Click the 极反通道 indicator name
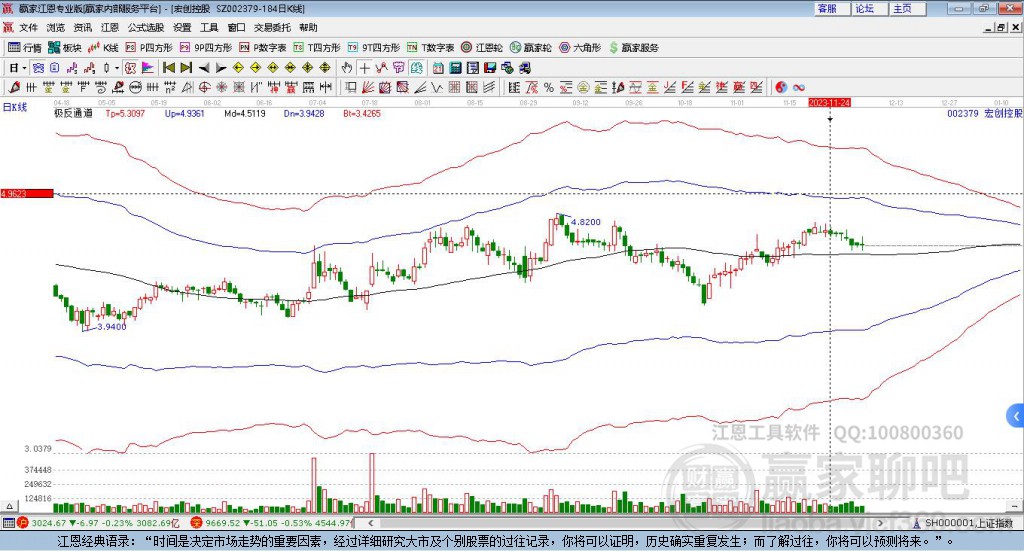 click(x=73, y=114)
